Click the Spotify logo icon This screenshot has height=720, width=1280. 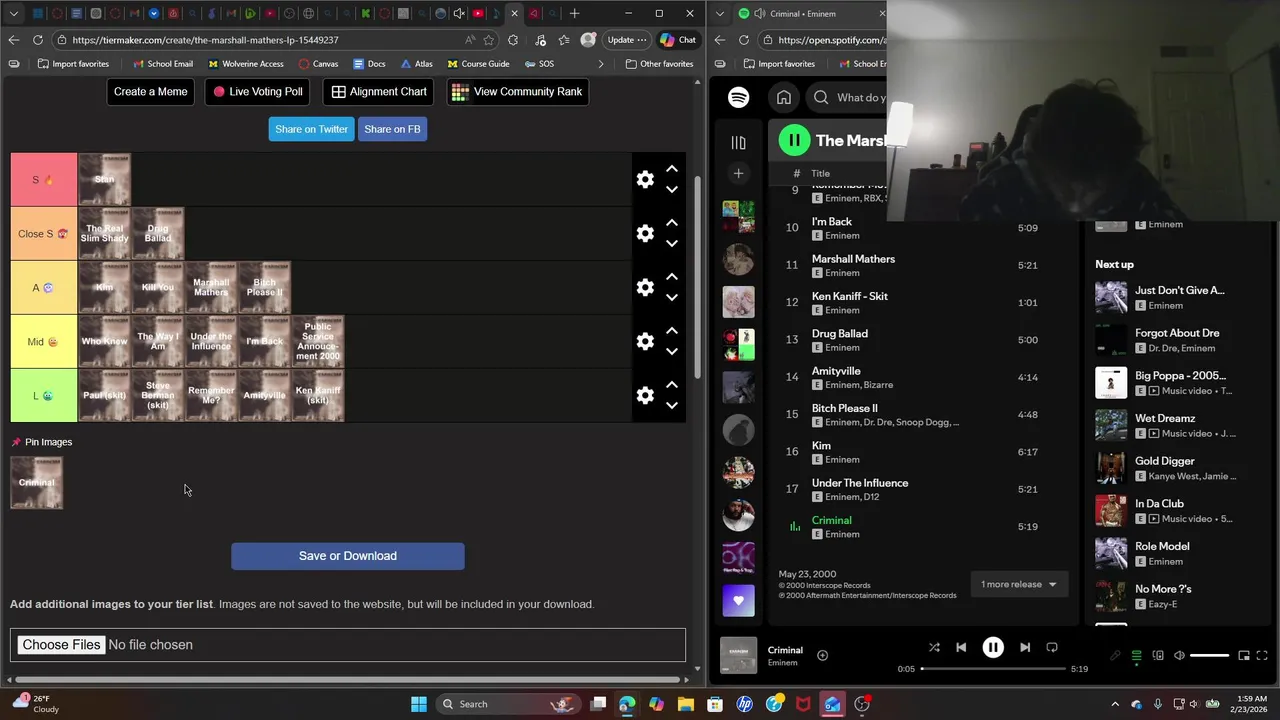coord(738,97)
